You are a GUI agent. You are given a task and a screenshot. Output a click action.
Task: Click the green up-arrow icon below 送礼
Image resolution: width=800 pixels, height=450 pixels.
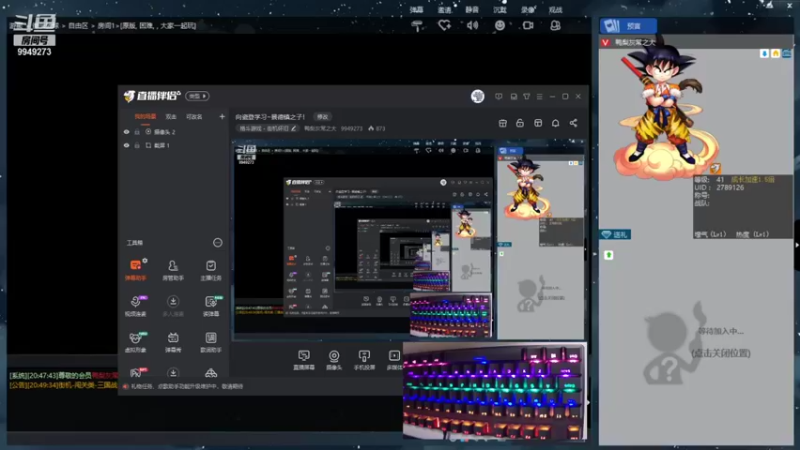click(x=609, y=255)
